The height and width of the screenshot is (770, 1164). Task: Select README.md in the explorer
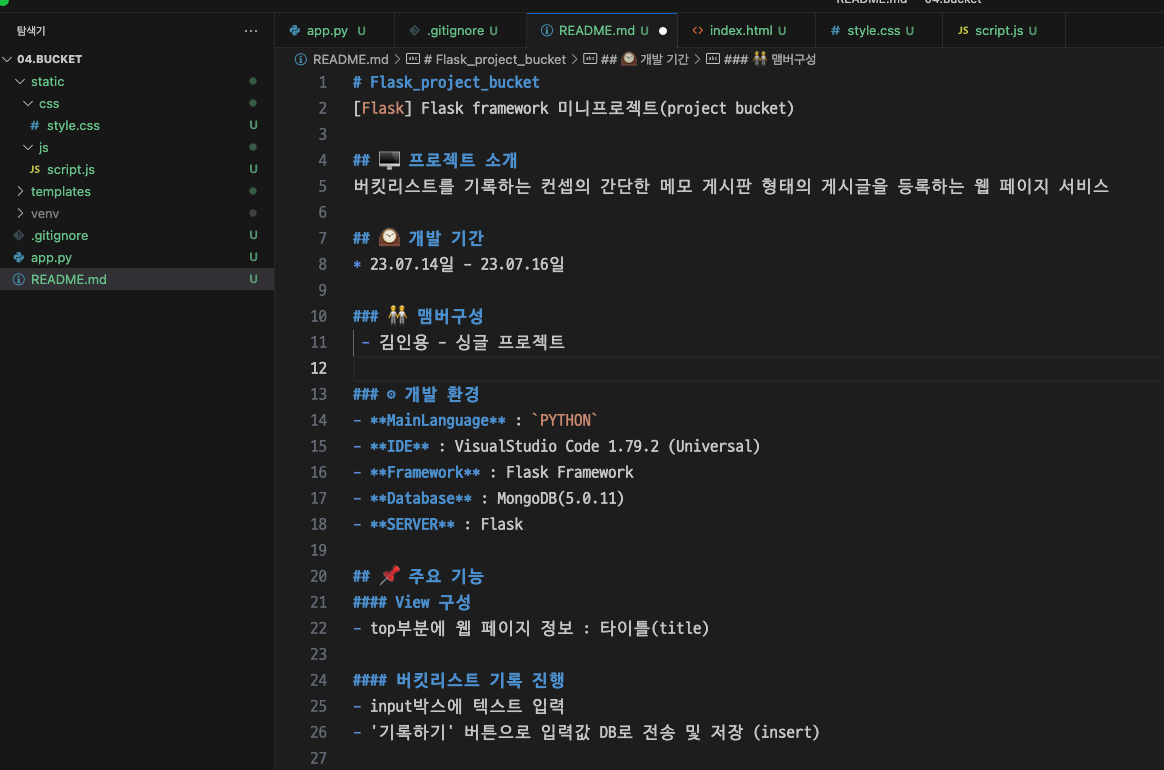click(137, 279)
